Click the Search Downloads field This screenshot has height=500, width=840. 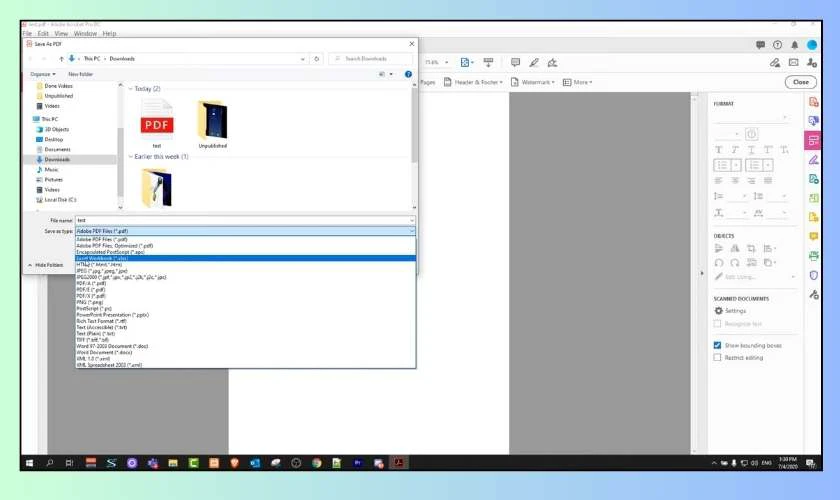[371, 58]
